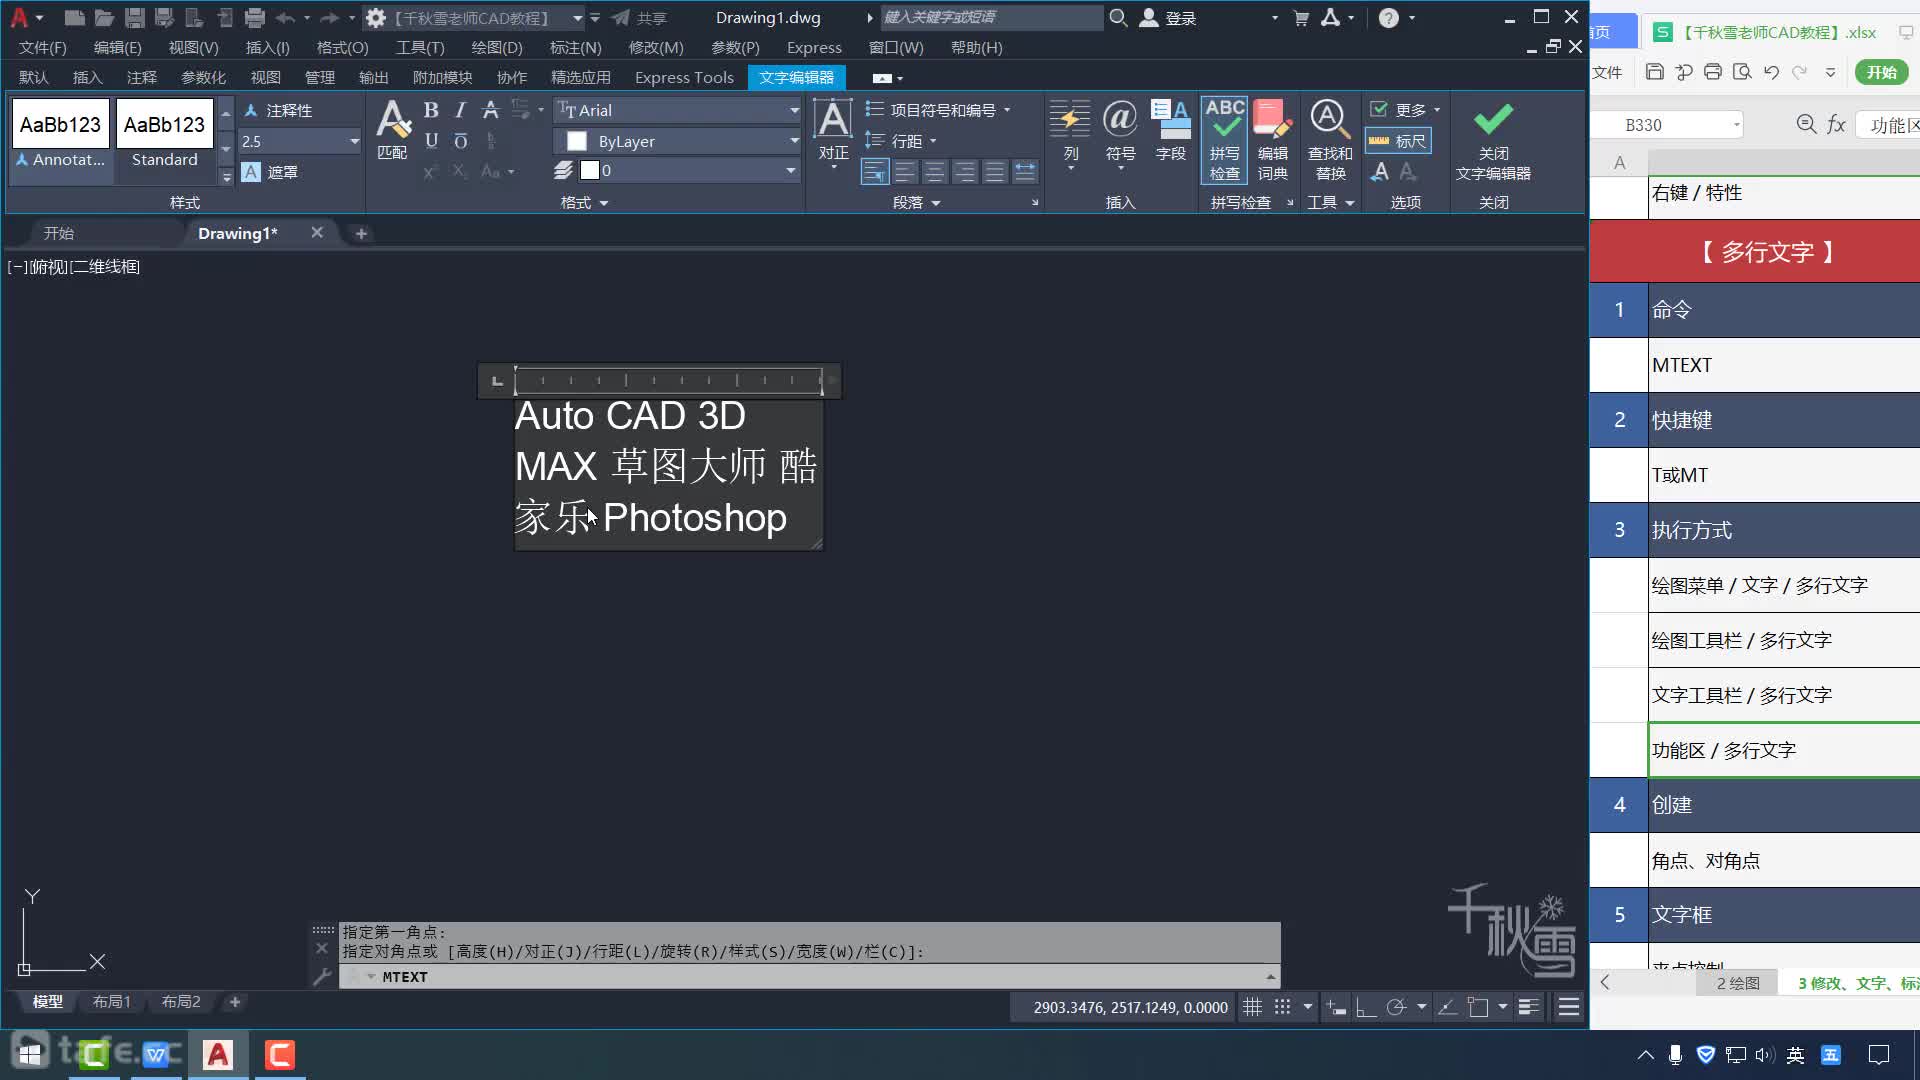The image size is (1920, 1080).
Task: Select the Standard text style thumbnail
Action: (164, 135)
